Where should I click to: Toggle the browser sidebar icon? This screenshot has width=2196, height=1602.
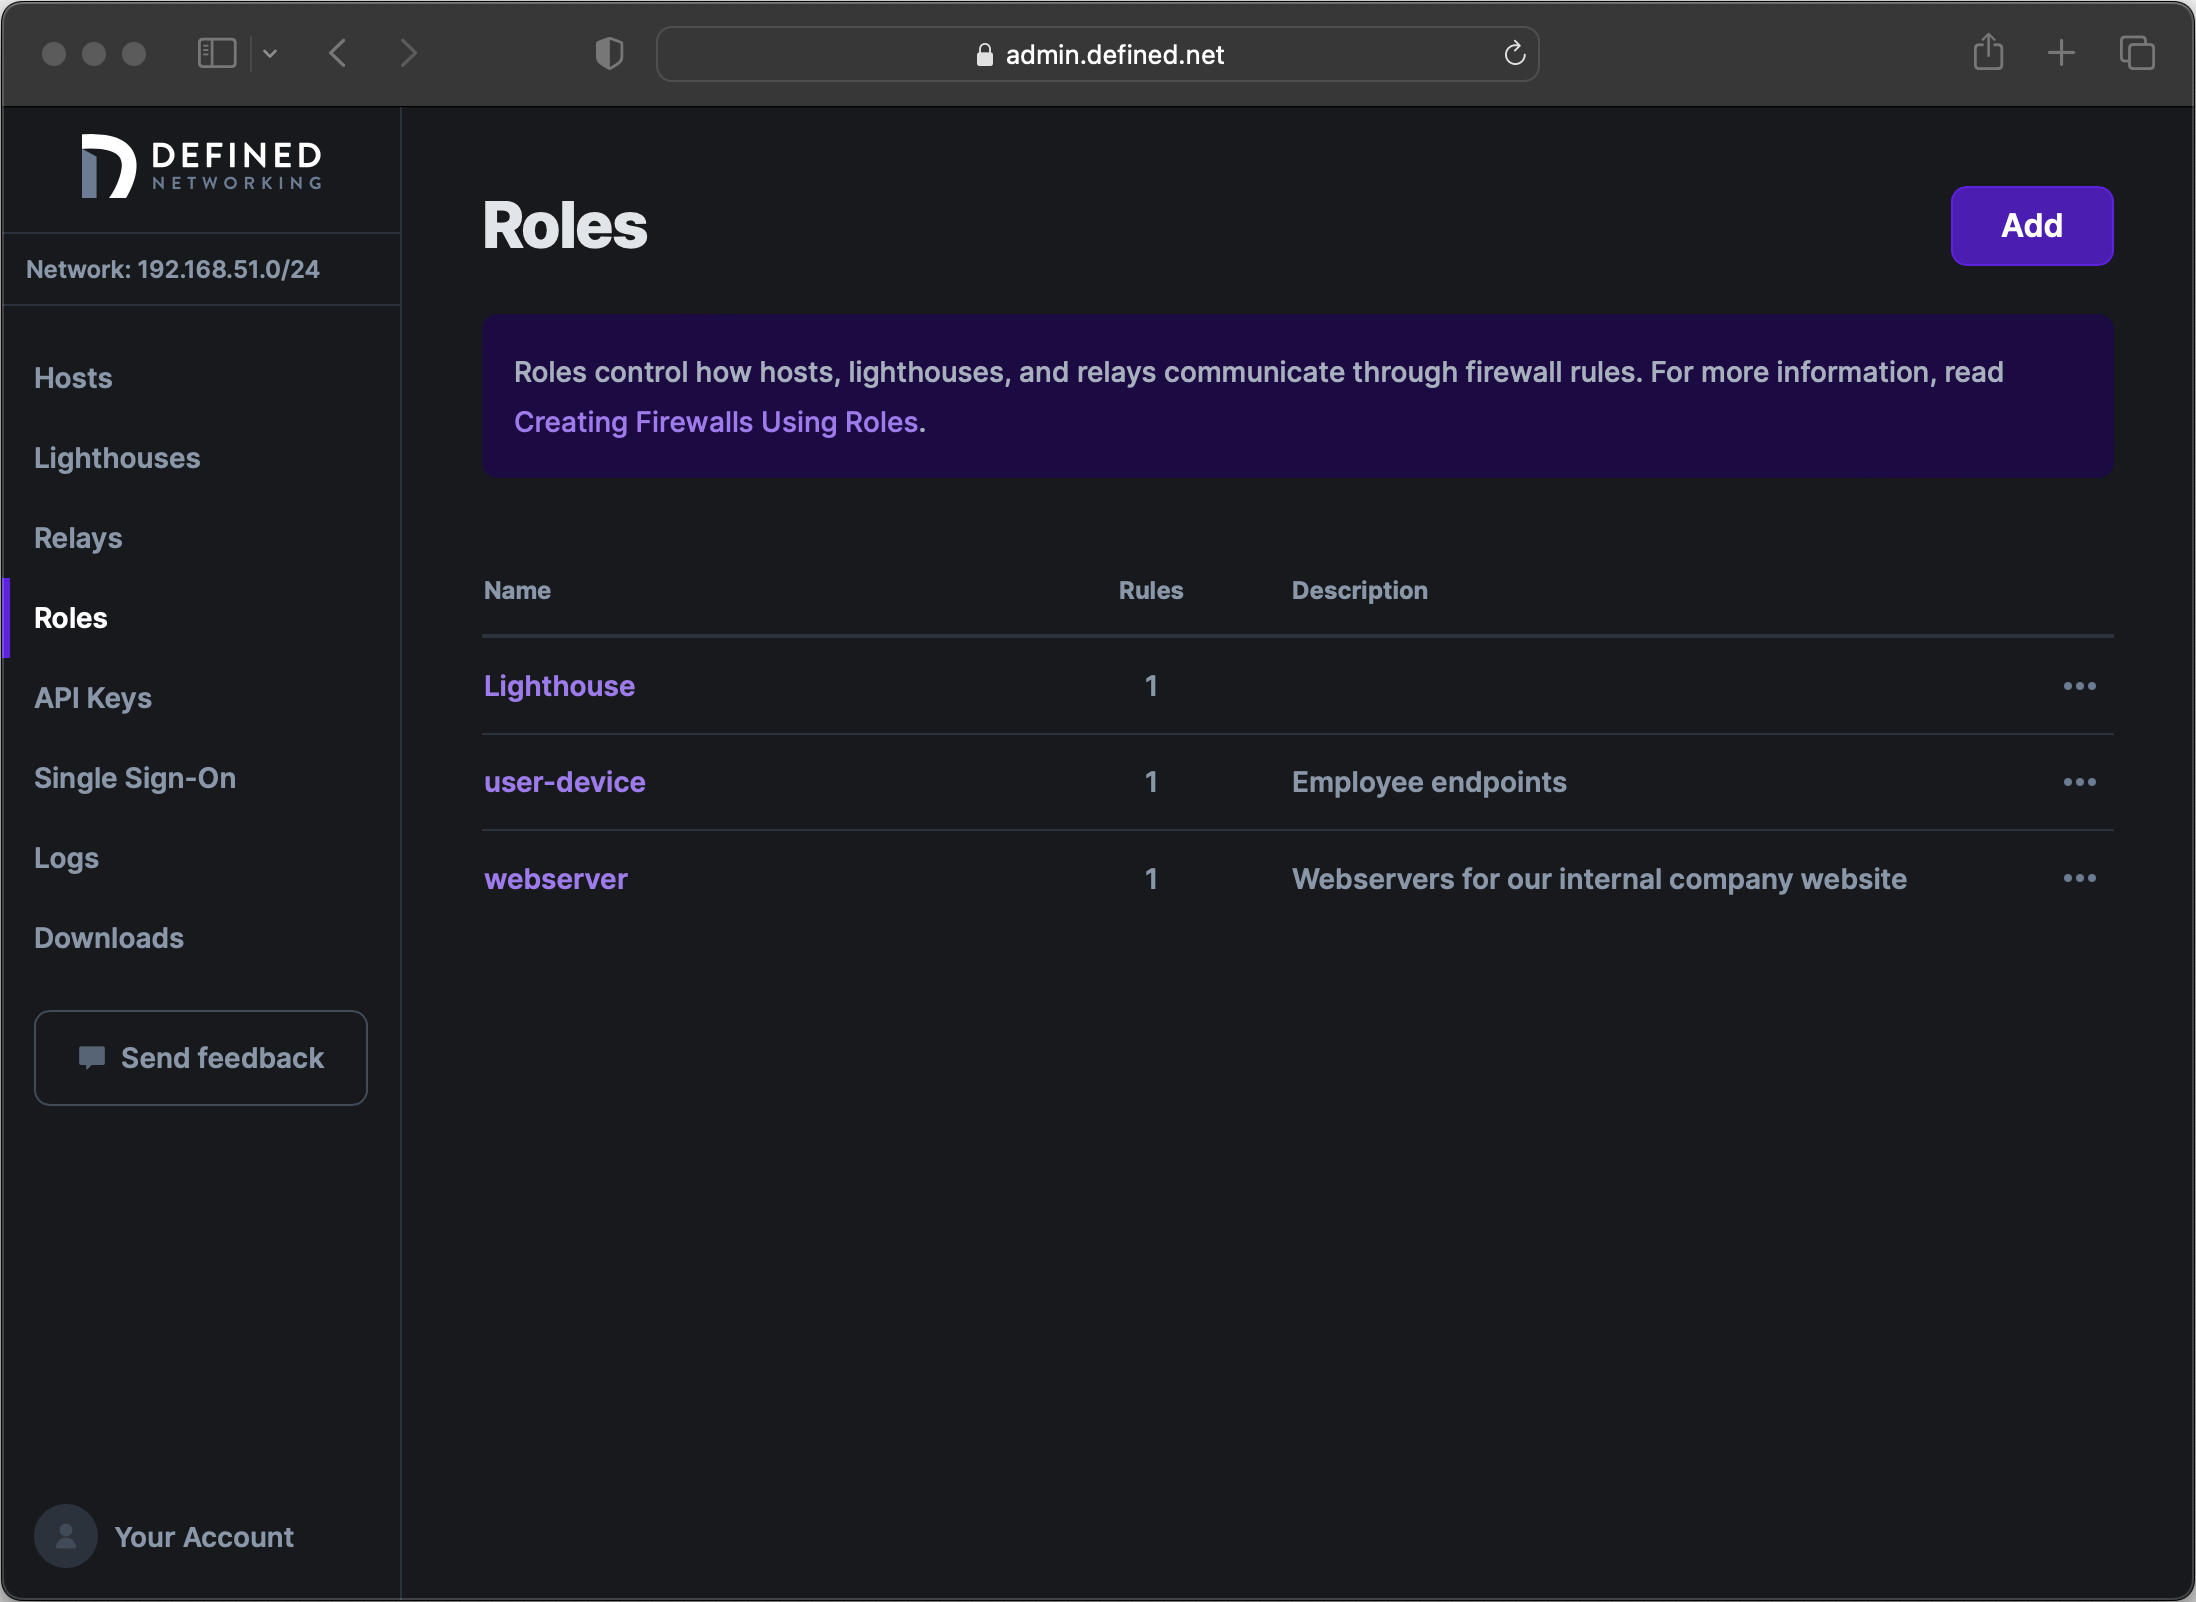tap(216, 53)
